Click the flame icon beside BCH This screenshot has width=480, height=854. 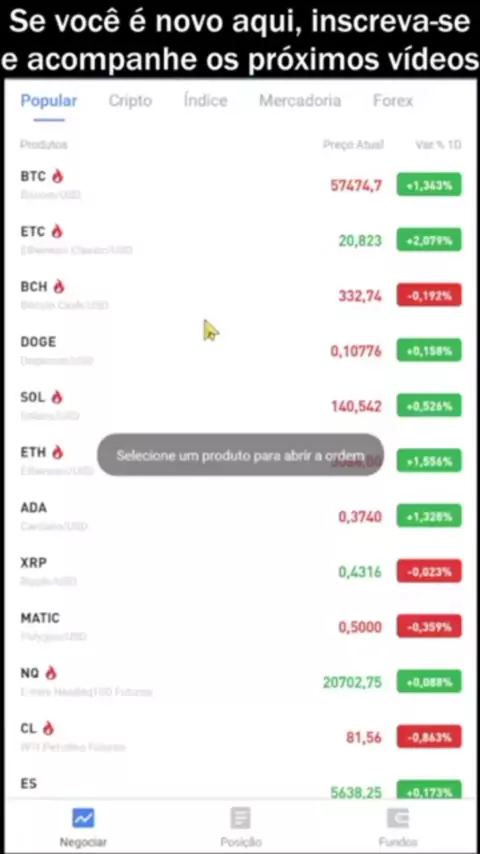(59, 286)
